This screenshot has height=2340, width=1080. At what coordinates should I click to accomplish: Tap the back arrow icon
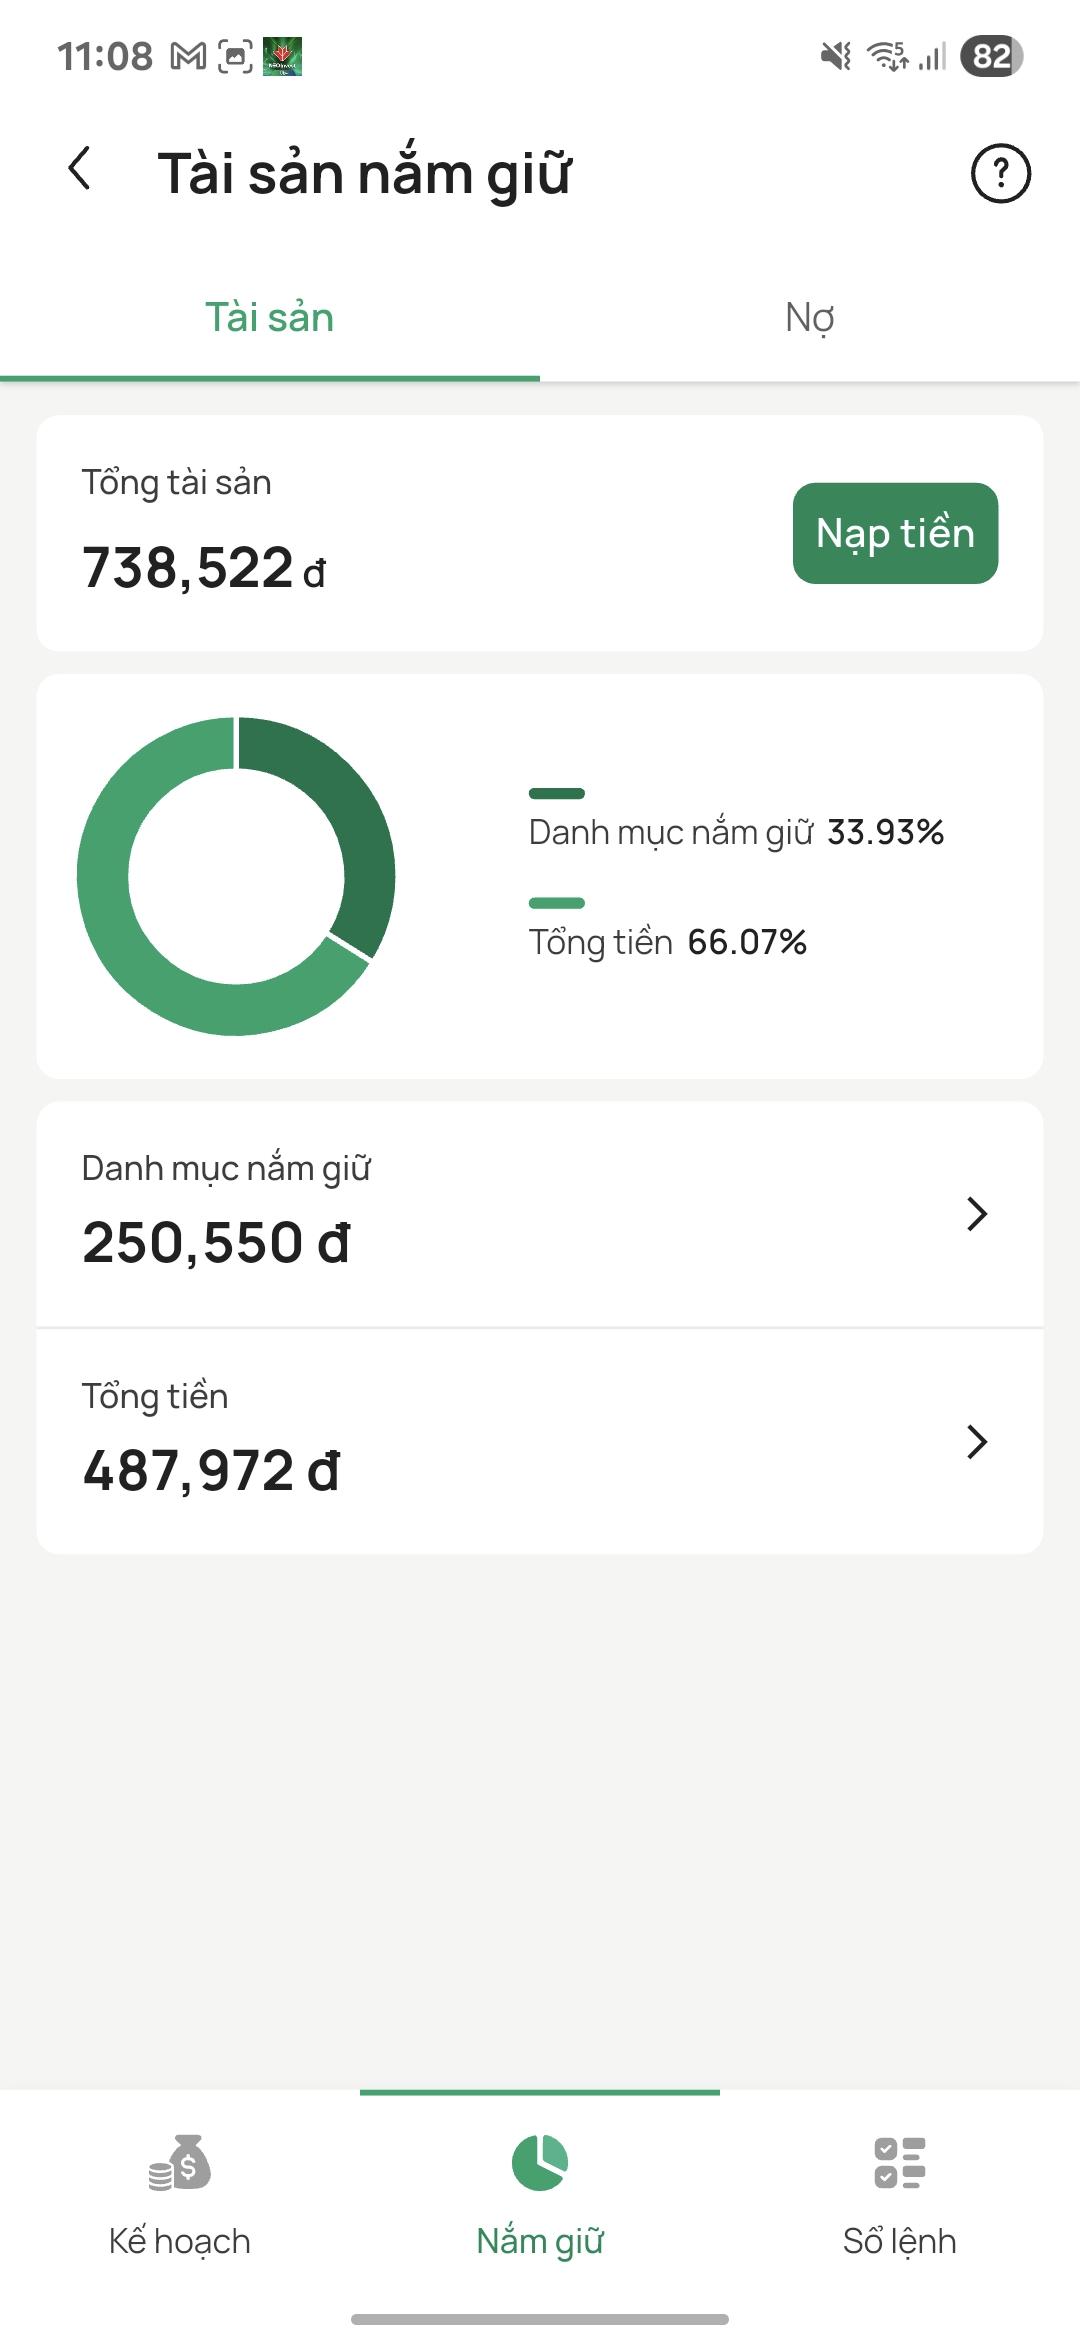80,169
